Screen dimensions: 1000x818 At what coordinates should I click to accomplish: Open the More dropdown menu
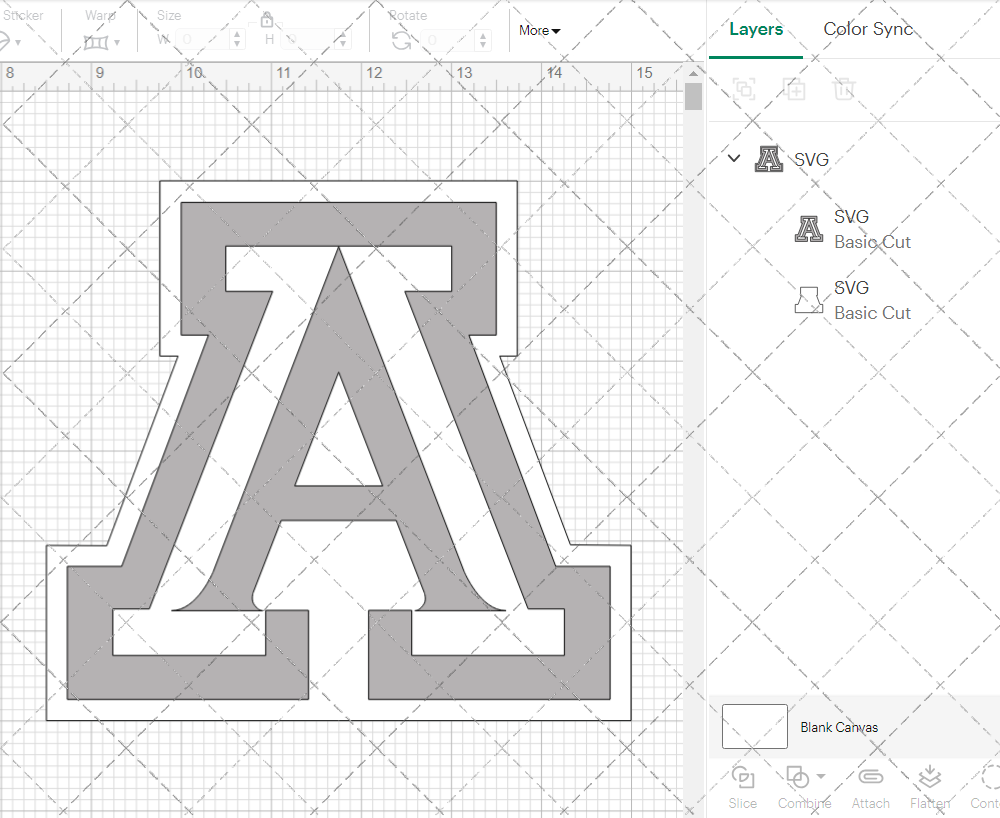click(539, 31)
